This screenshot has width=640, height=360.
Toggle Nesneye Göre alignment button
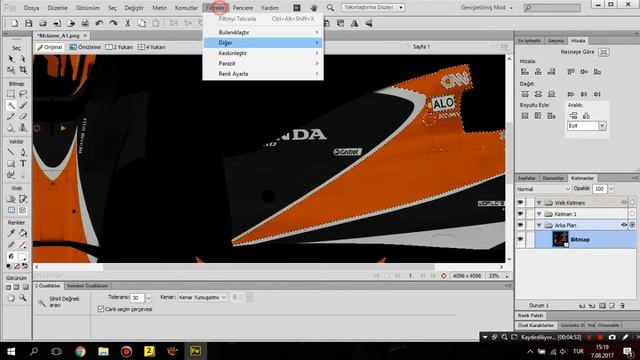(x=603, y=52)
